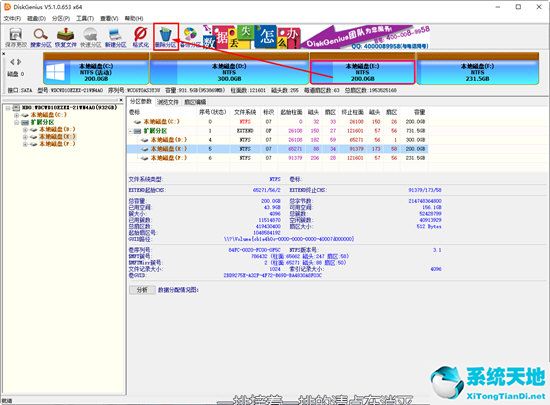Open the 分区(P) menu

click(61, 18)
